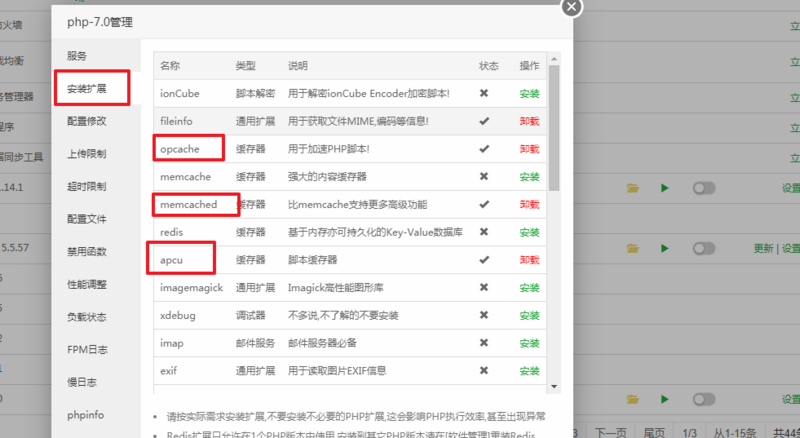Install the exif extension
The image size is (800, 438).
pyautogui.click(x=529, y=371)
